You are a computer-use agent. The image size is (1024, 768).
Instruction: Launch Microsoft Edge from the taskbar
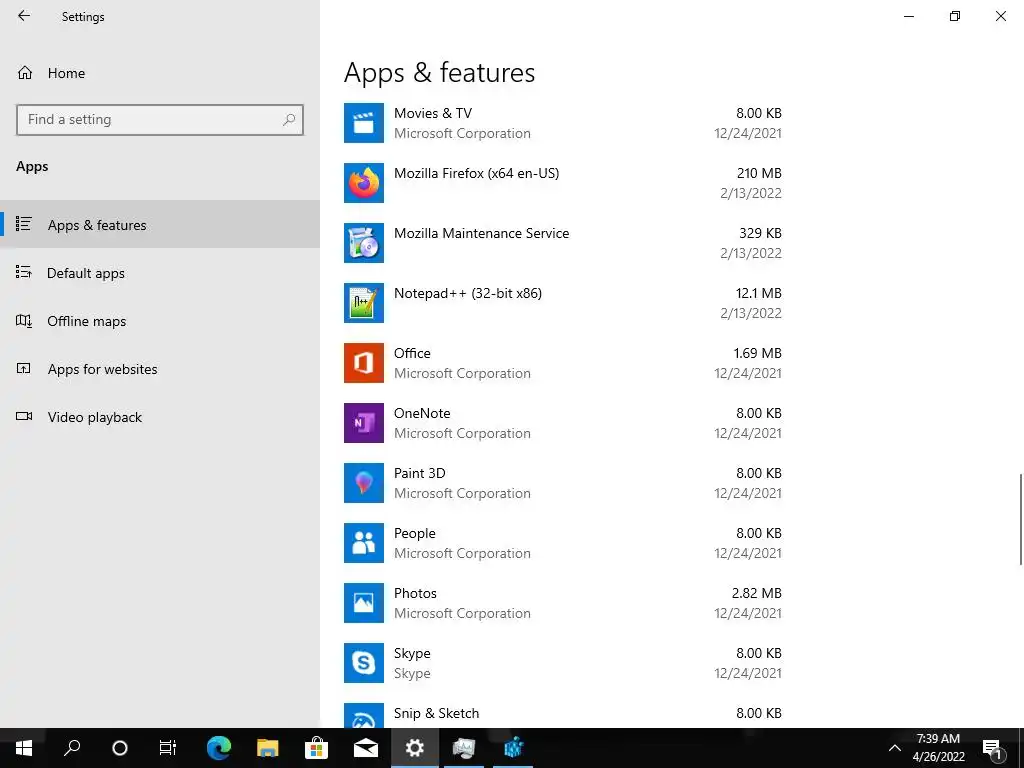219,748
